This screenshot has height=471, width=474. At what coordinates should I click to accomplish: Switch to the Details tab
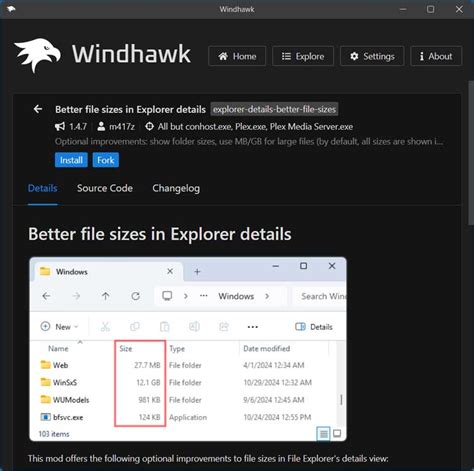43,188
